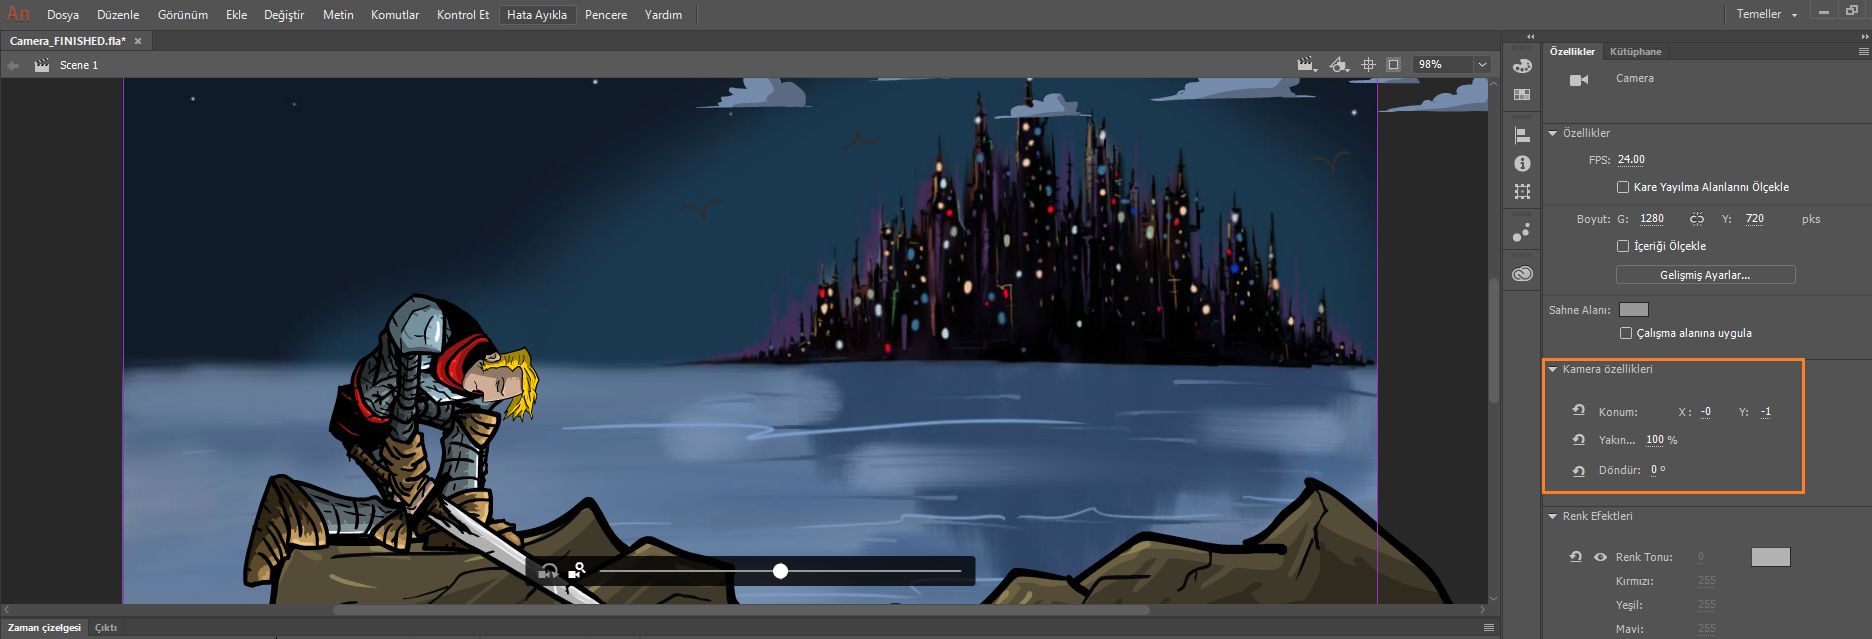Open the Hata Ayıkla menu
Screen dimensions: 1872x639
[x=537, y=15]
